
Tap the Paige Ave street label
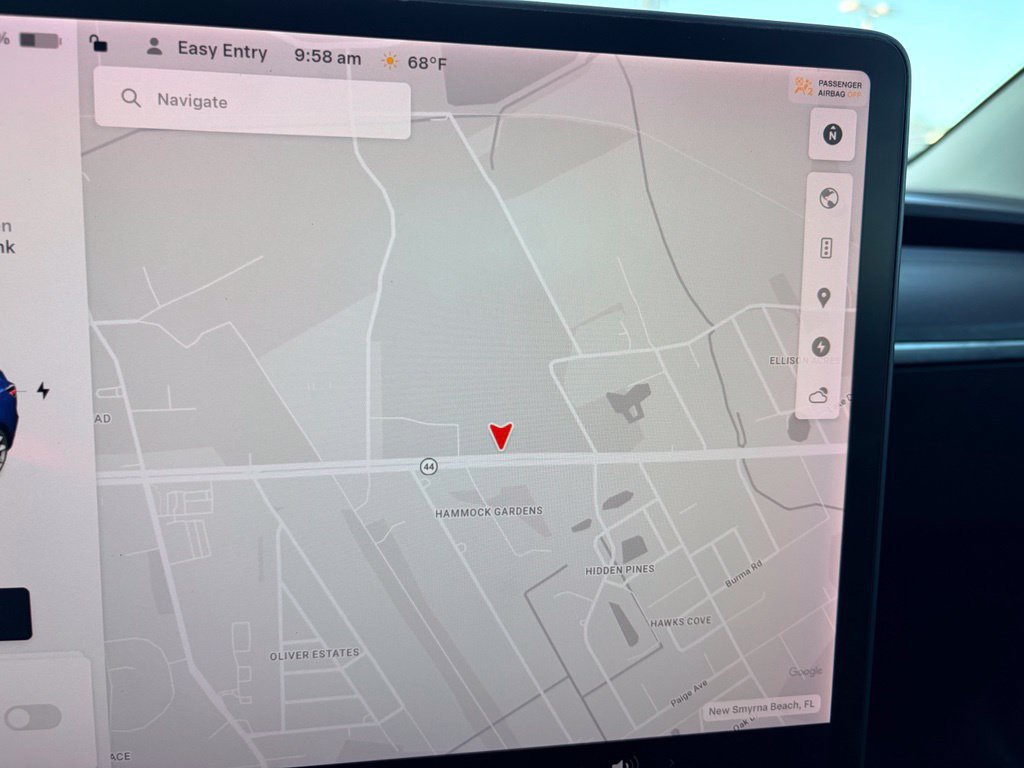(x=689, y=694)
